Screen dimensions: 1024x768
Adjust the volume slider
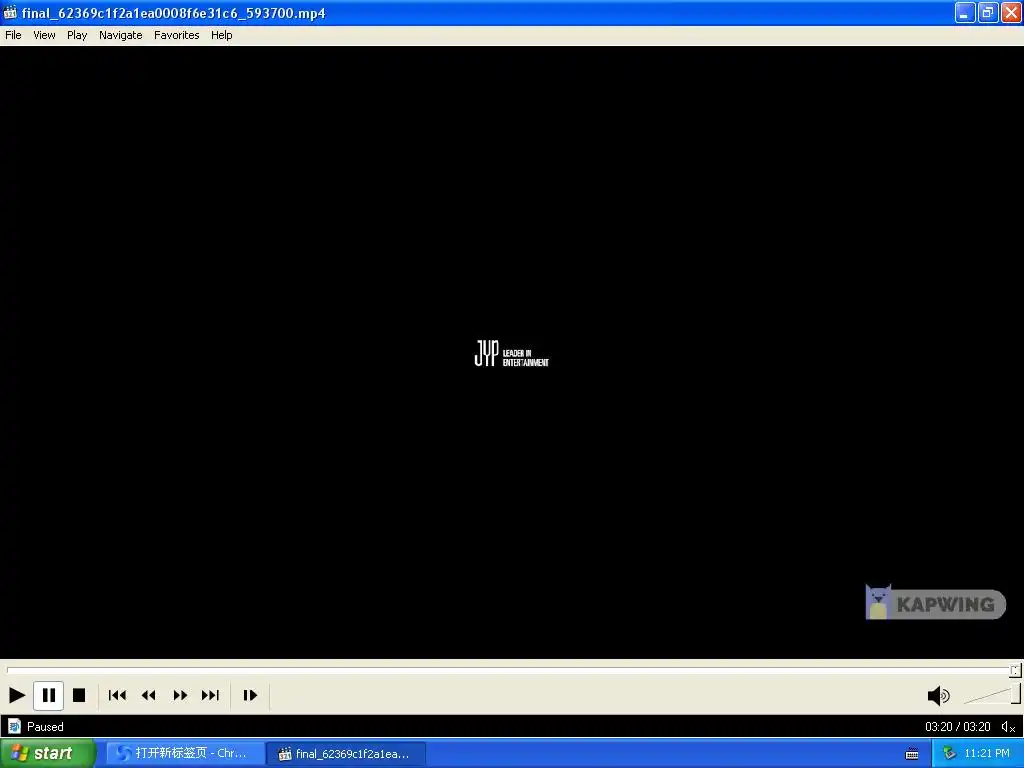click(x=992, y=695)
